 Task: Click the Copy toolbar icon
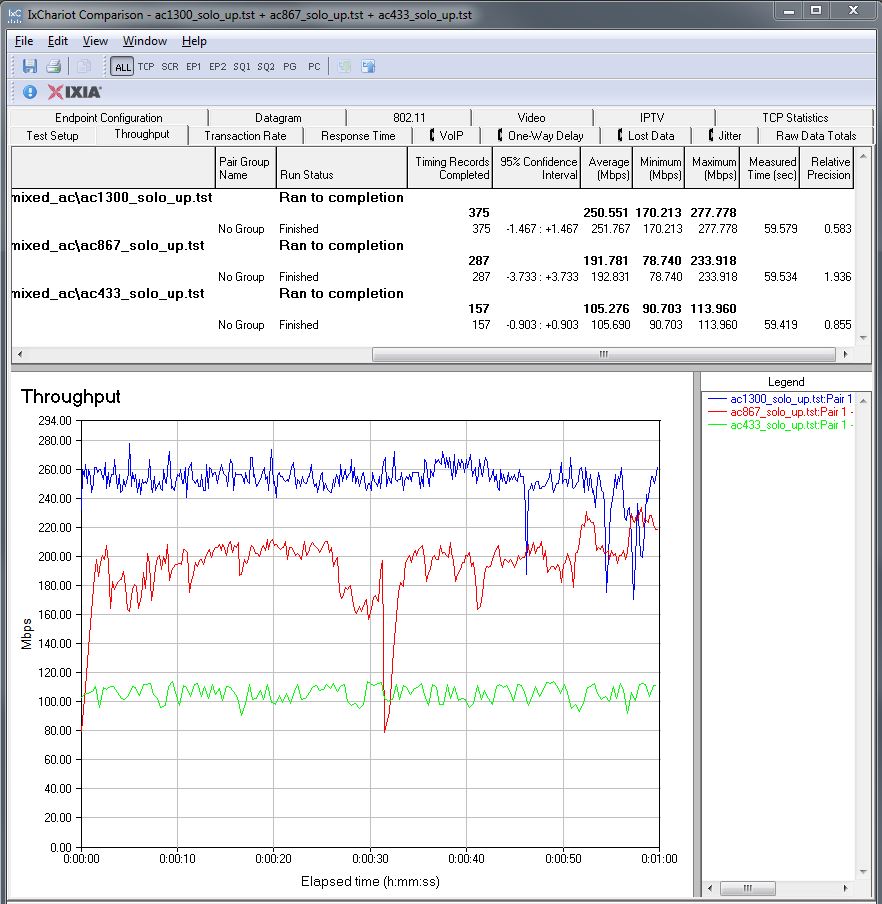coord(84,66)
